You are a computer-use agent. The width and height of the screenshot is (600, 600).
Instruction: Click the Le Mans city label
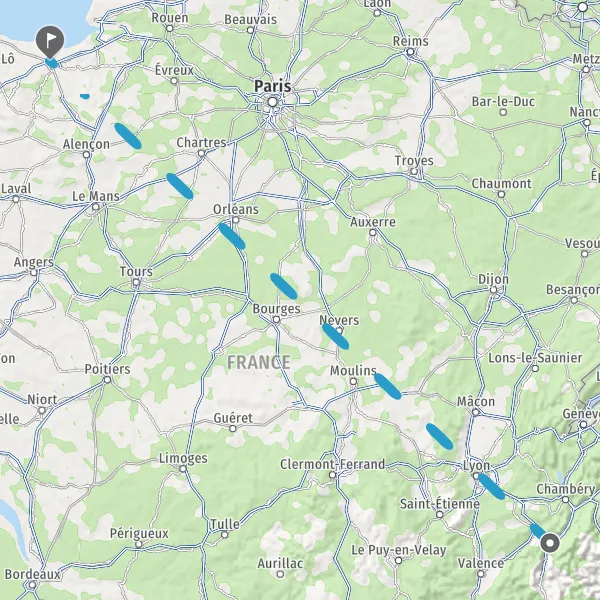pyautogui.click(x=96, y=196)
